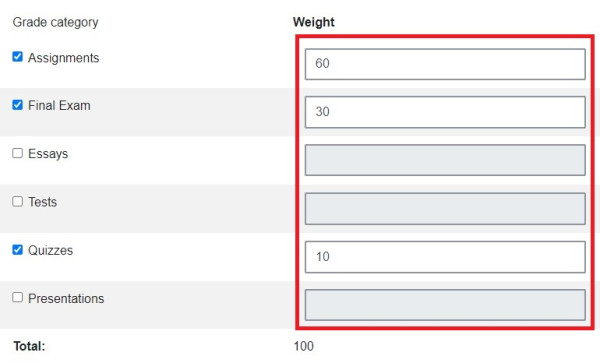Click the Essays label text

[x=48, y=154]
